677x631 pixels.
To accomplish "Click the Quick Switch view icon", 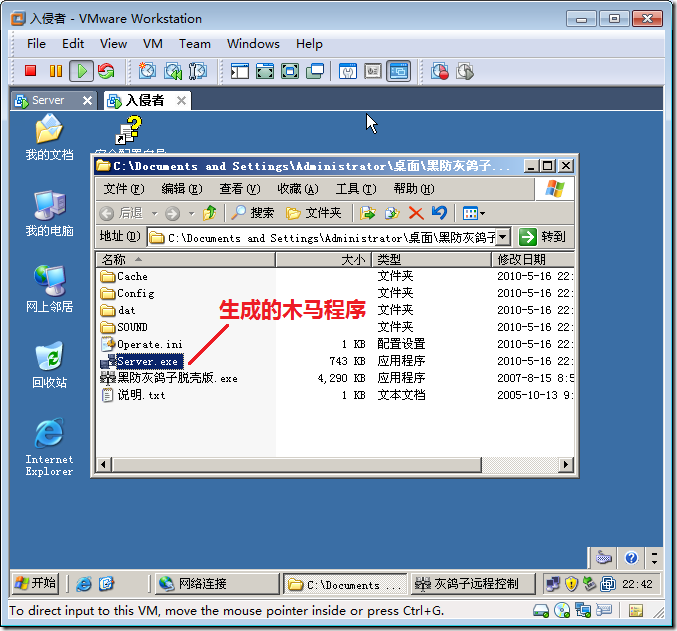I will (265, 71).
